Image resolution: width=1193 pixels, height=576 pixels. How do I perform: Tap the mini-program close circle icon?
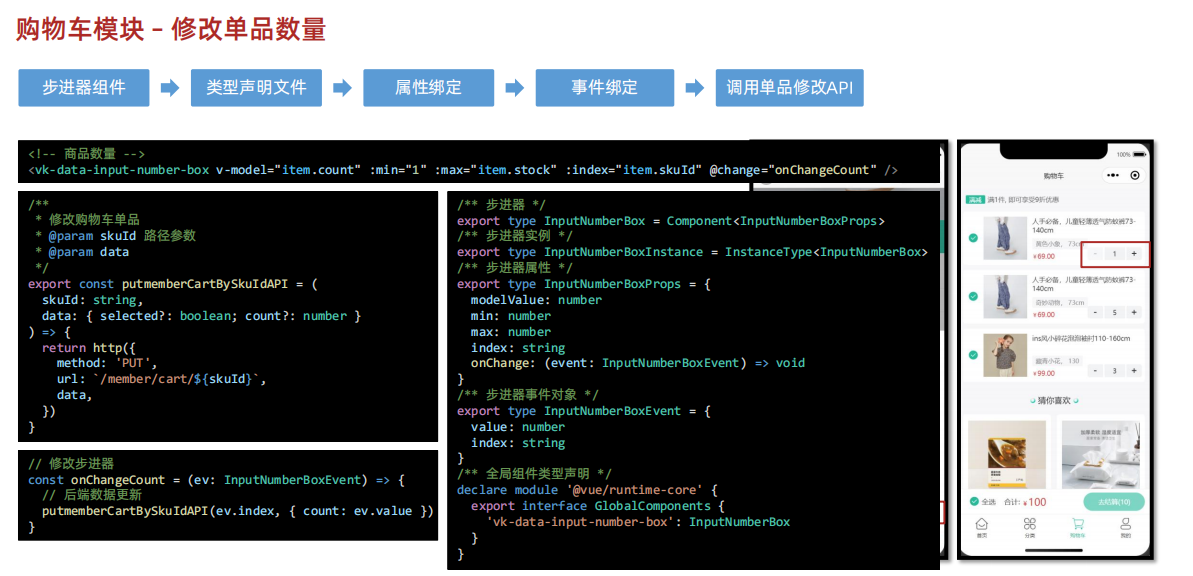(1135, 176)
